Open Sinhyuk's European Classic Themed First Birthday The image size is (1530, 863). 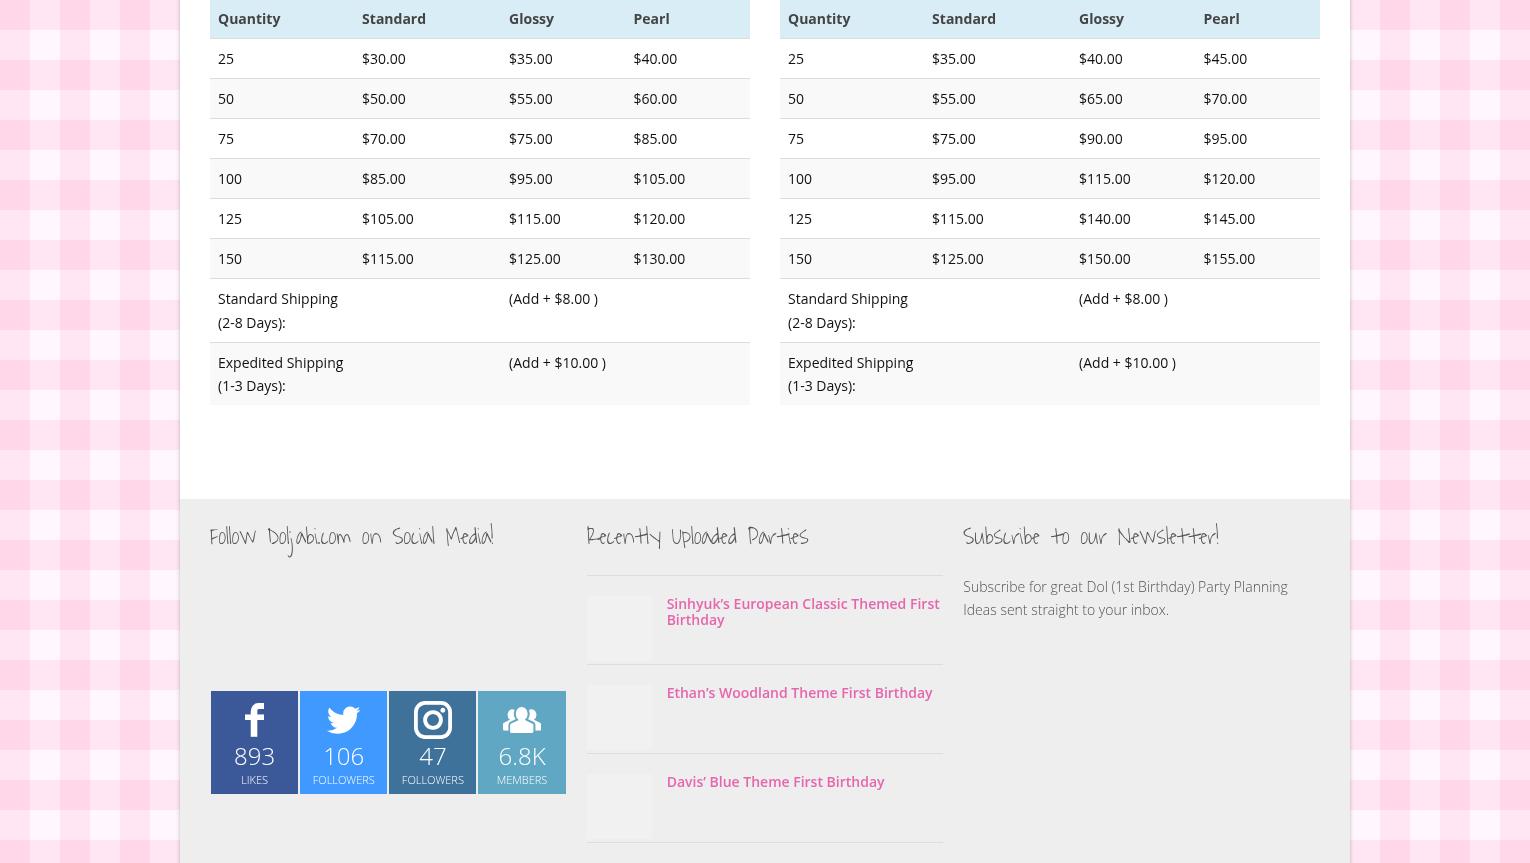pos(802,611)
